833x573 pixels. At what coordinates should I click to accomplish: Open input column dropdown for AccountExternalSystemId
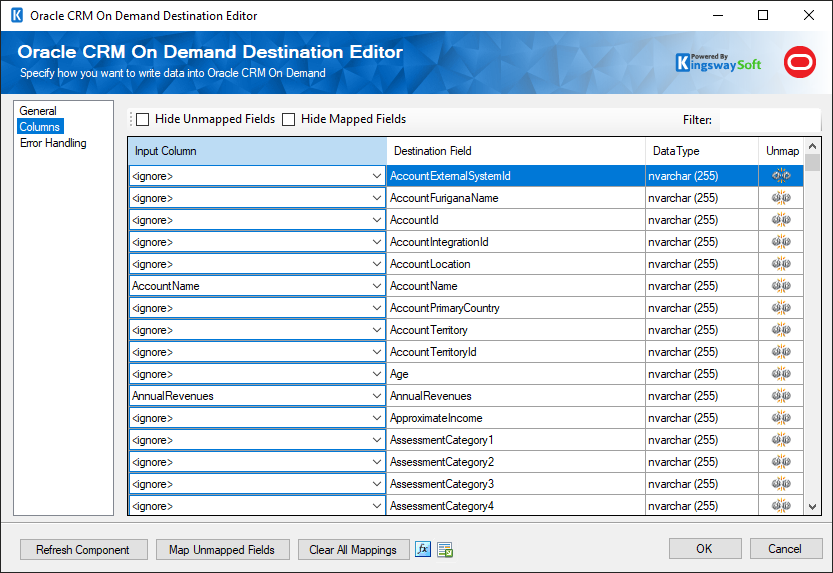(x=377, y=176)
